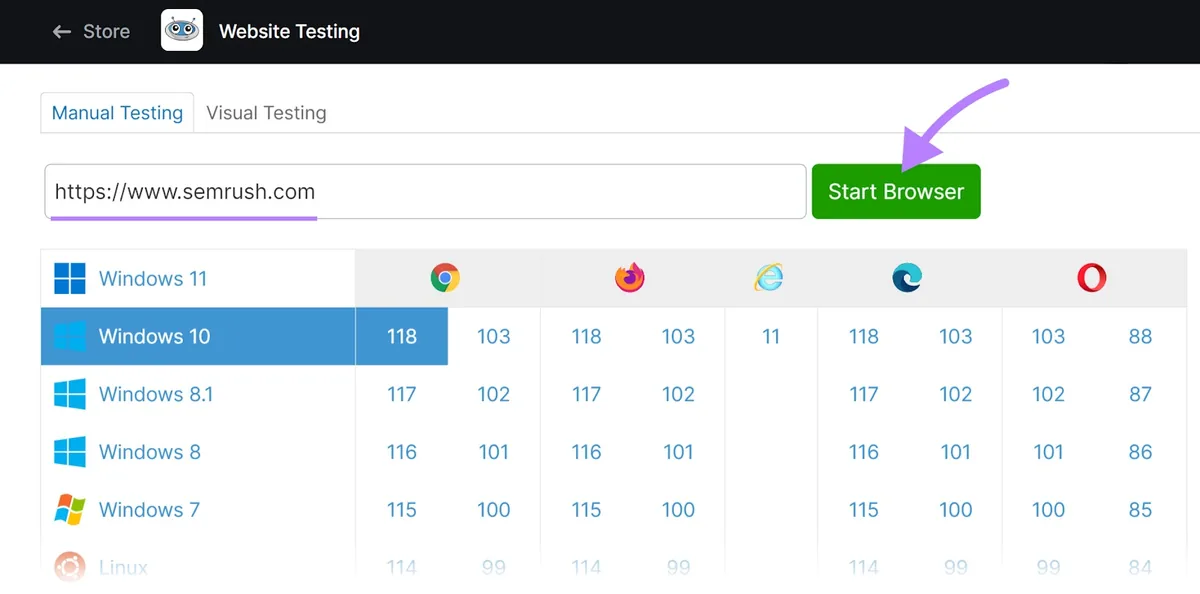Choose Chrome 118 on Windows 10
Viewport: 1200px width, 594px height.
[402, 336]
